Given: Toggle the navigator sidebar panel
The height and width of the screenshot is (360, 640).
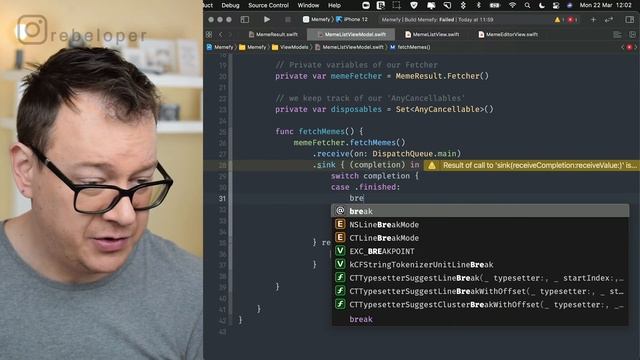Looking at the screenshot, I should pos(244,19).
